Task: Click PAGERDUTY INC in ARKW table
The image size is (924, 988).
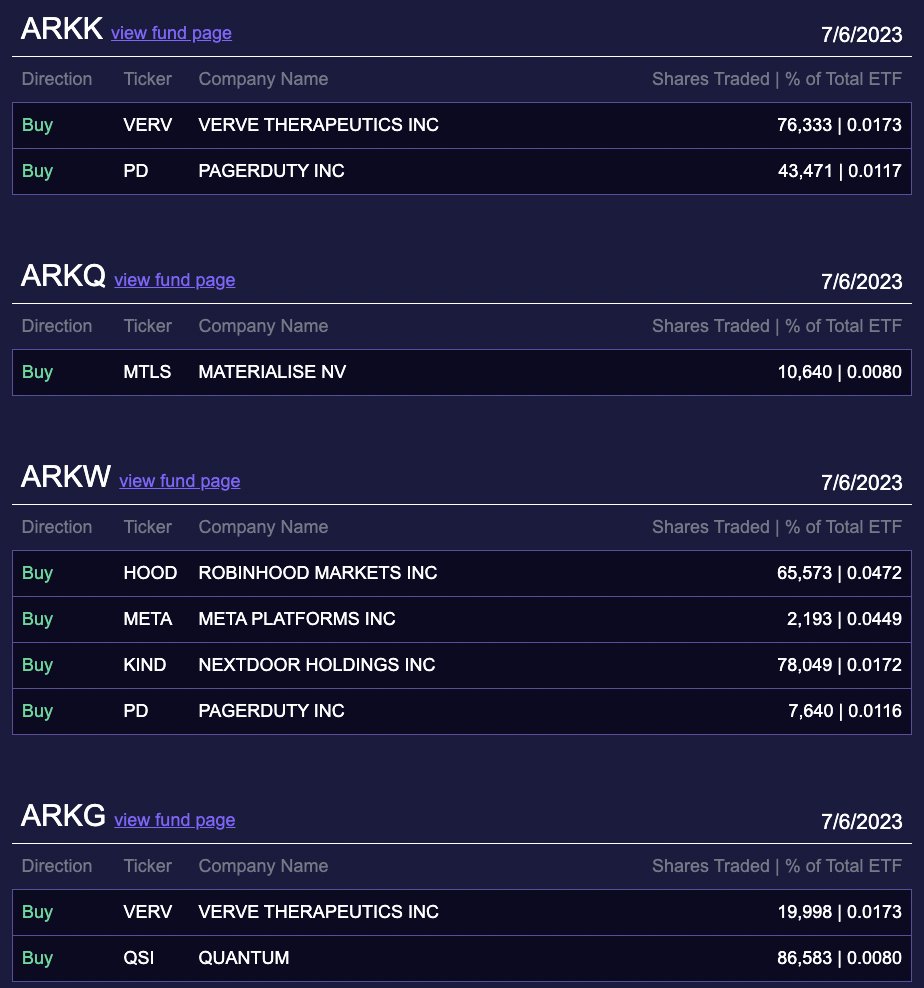Action: point(271,711)
